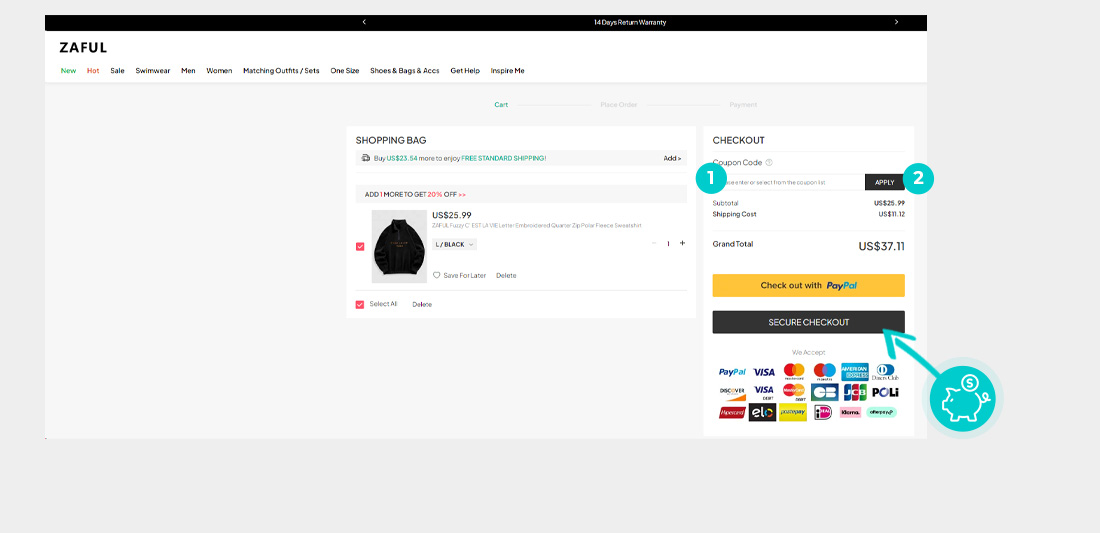Image resolution: width=1100 pixels, height=533 pixels.
Task: Open the Swimwear menu
Action: [153, 71]
